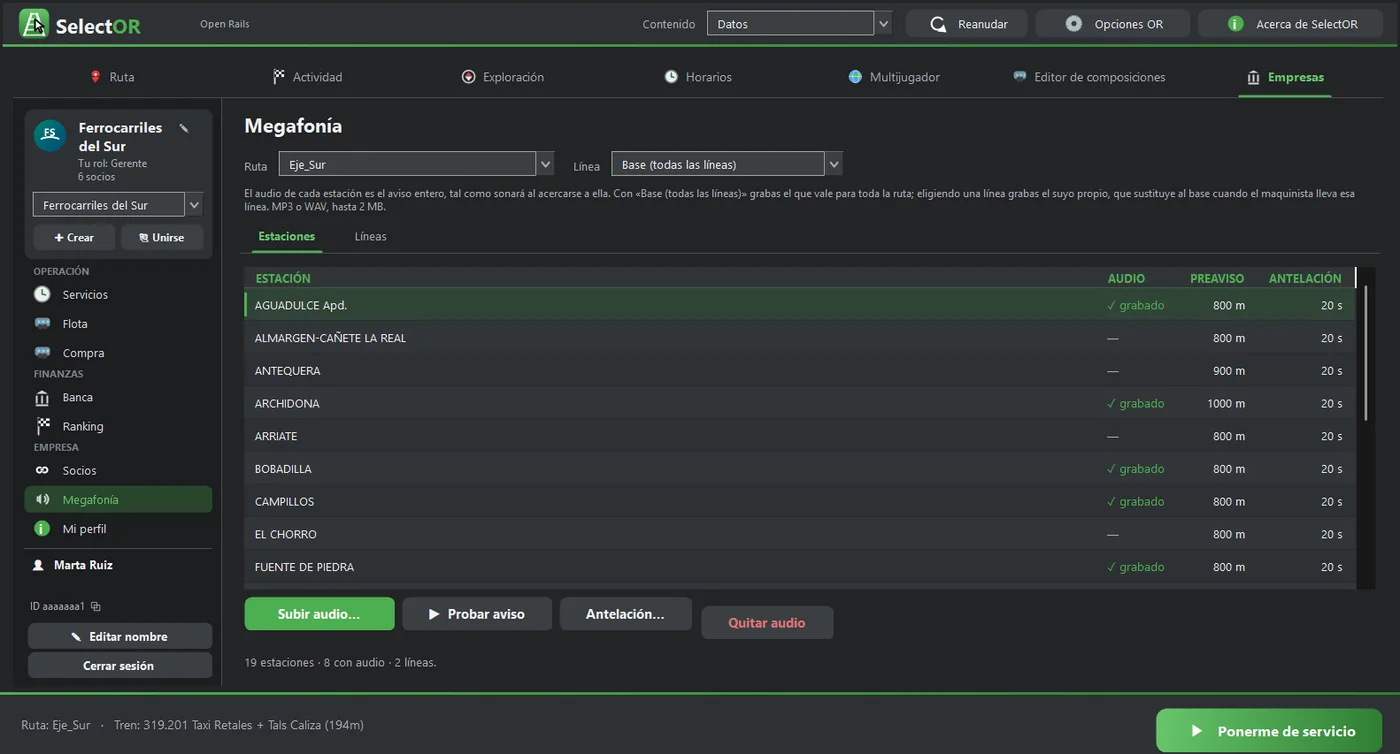Image resolution: width=1400 pixels, height=754 pixels.
Task: Click the PREAVISO column header
Action: 1217,278
